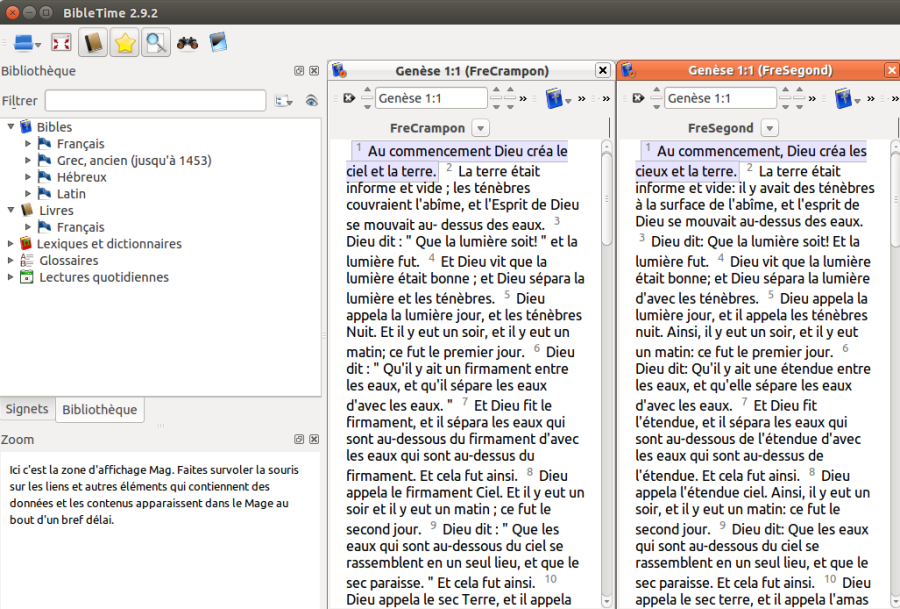
Task: Select the Latin language tree item
Action: click(71, 193)
